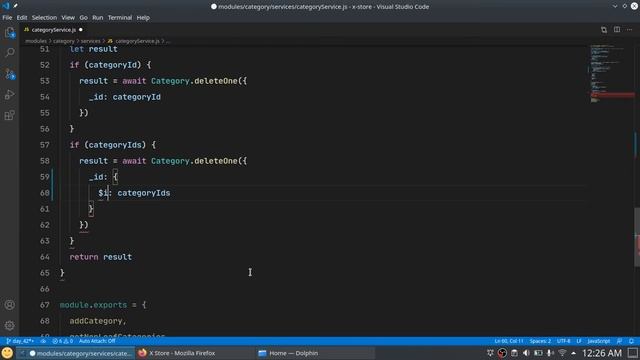Click the volume icon in system tray

coord(526,353)
